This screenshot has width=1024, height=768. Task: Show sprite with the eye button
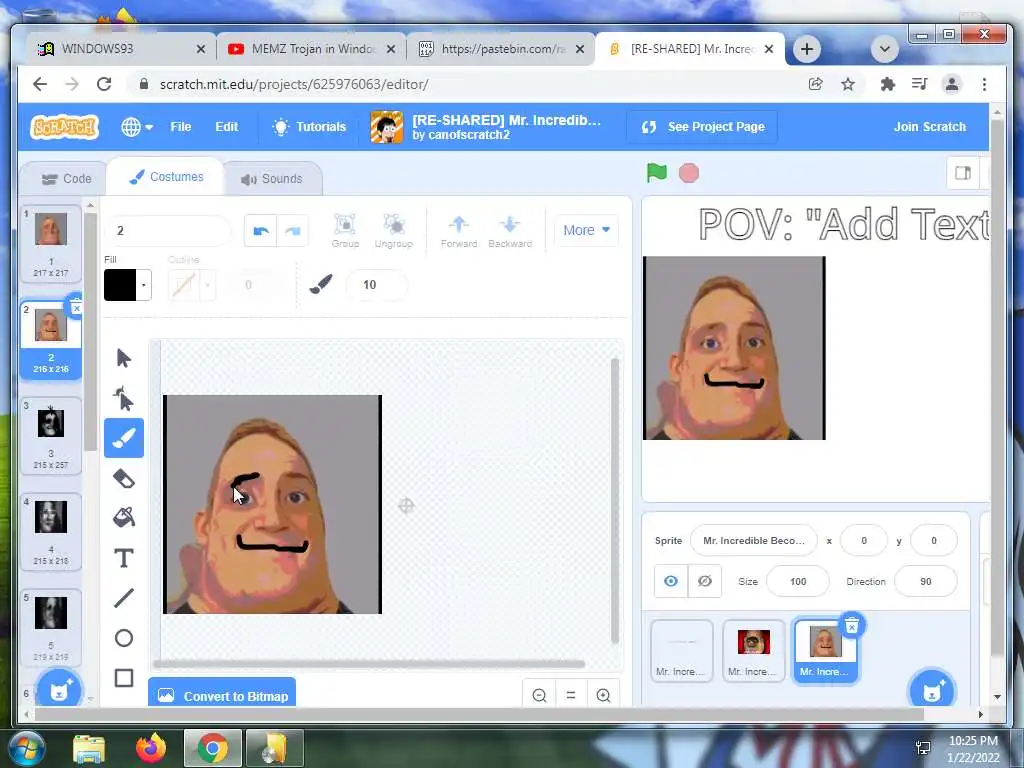point(671,581)
